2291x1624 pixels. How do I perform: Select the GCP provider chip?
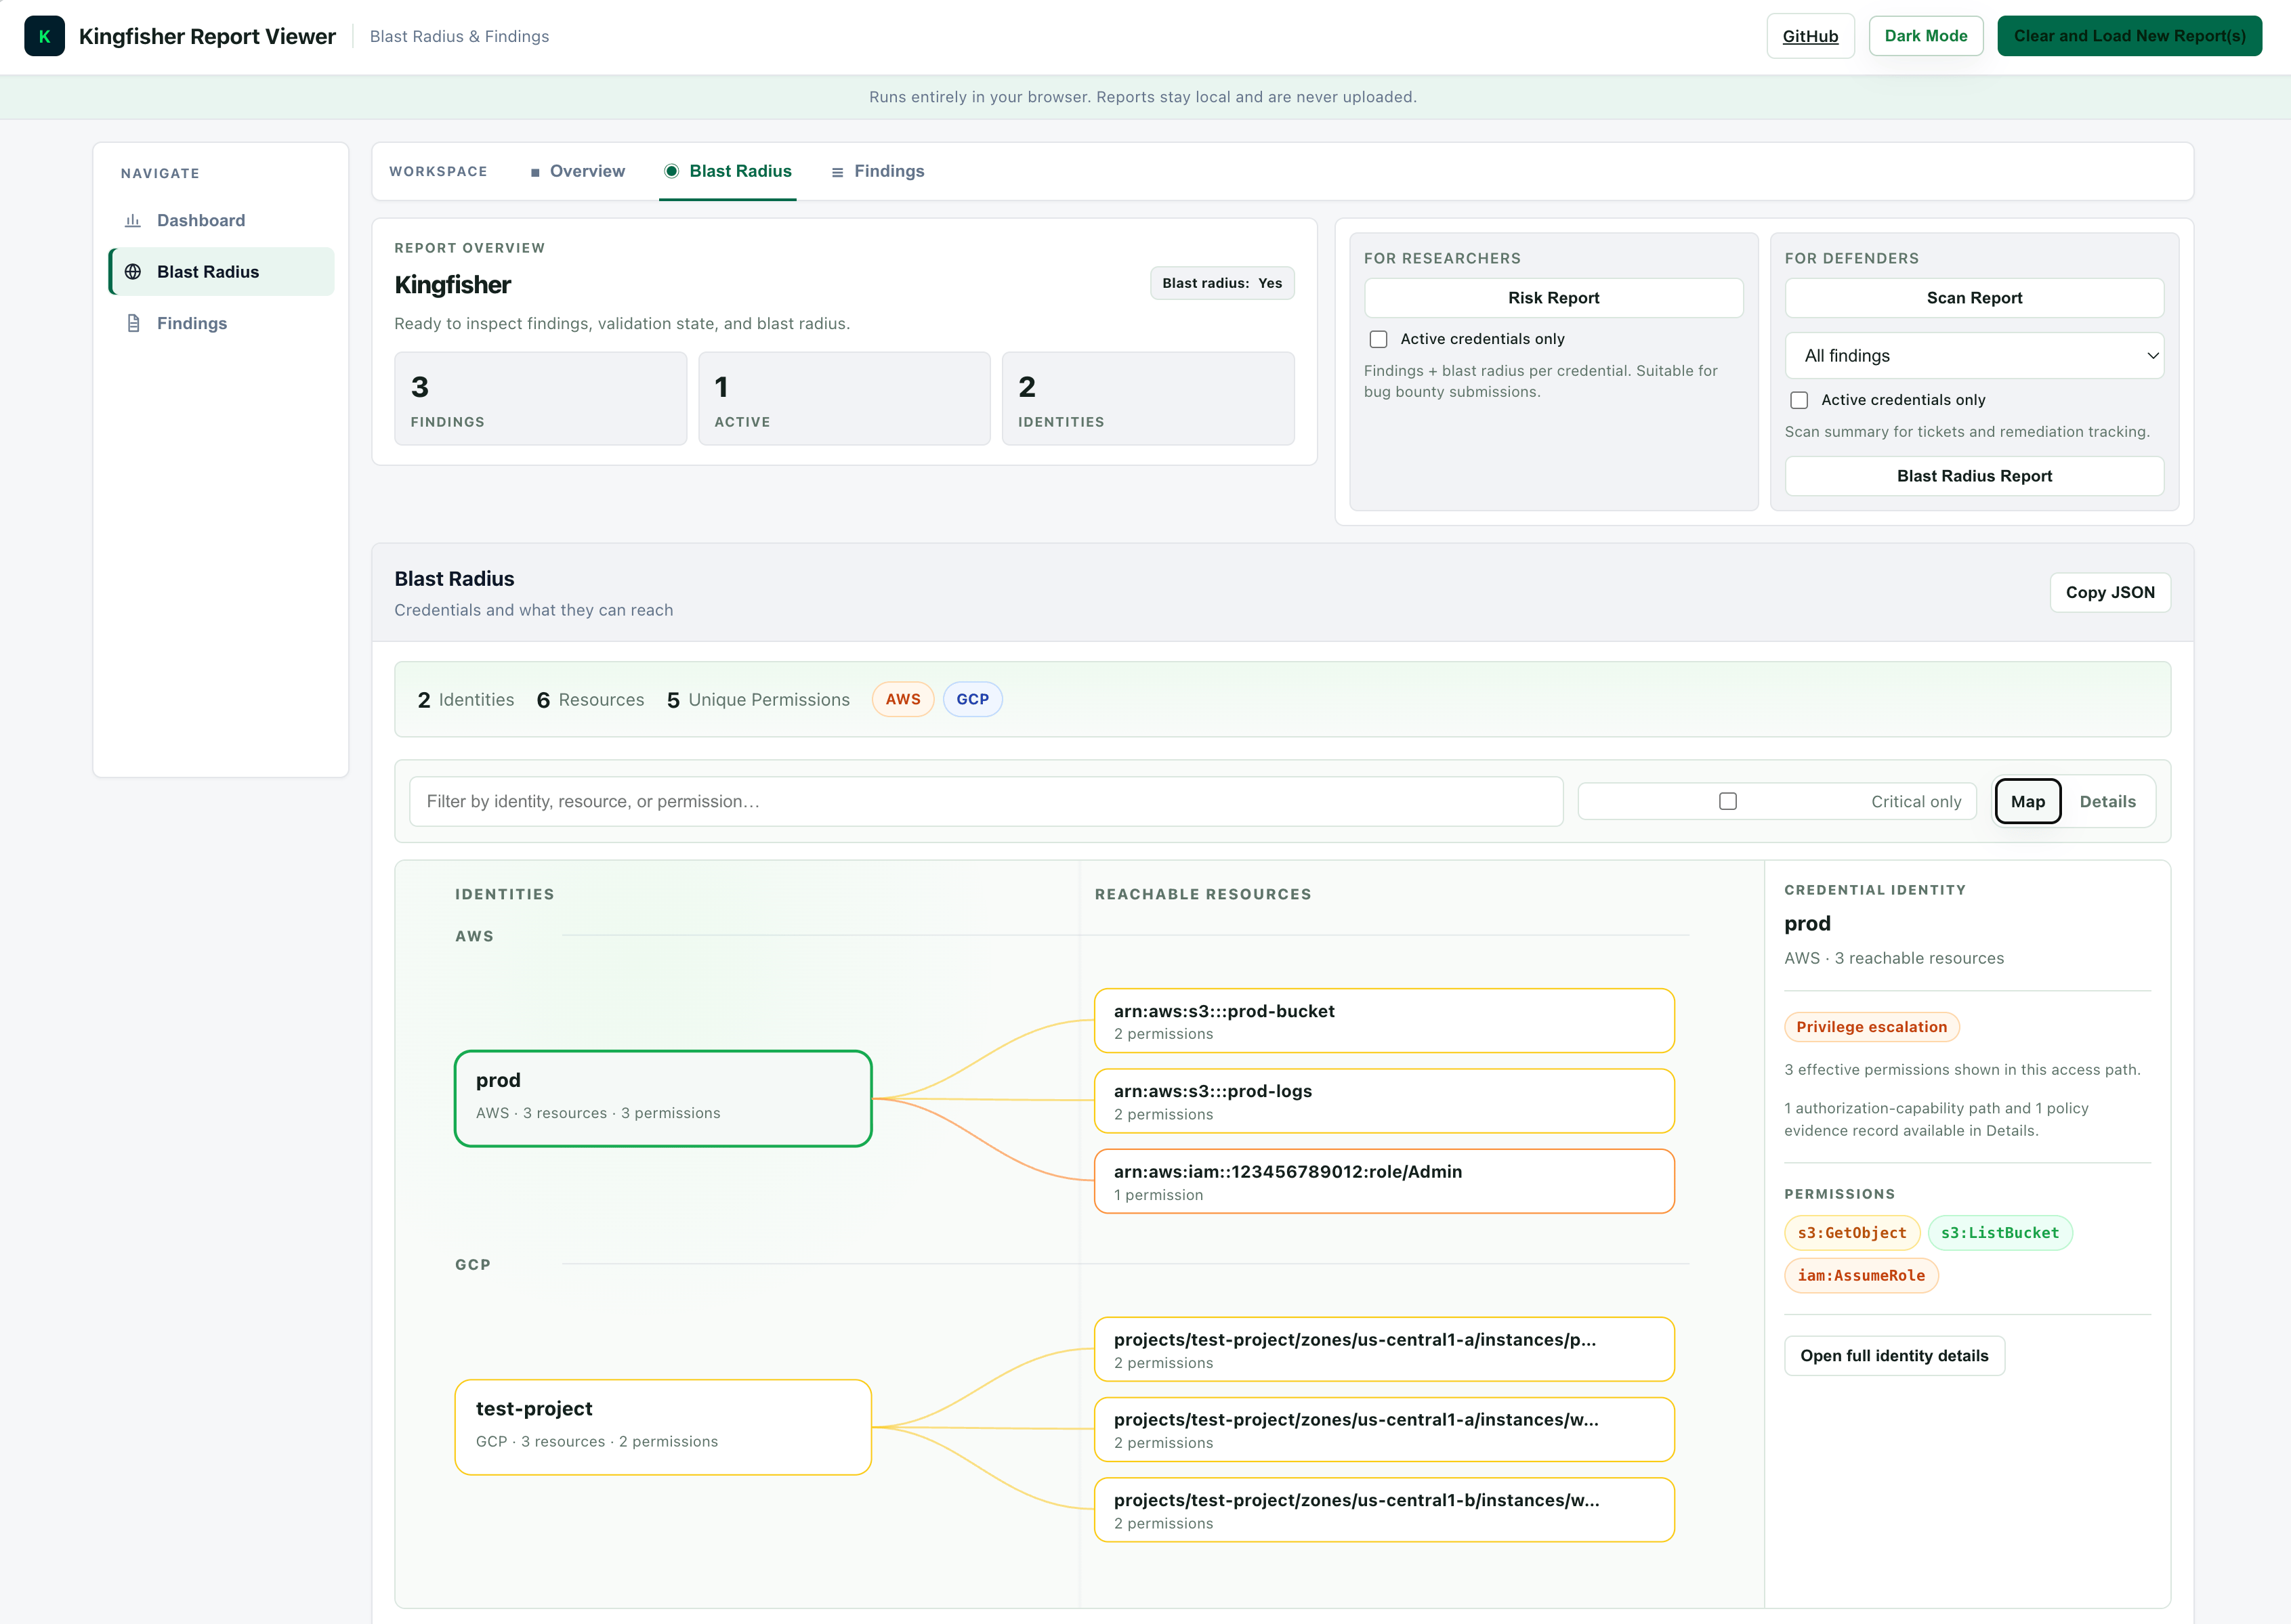(972, 699)
